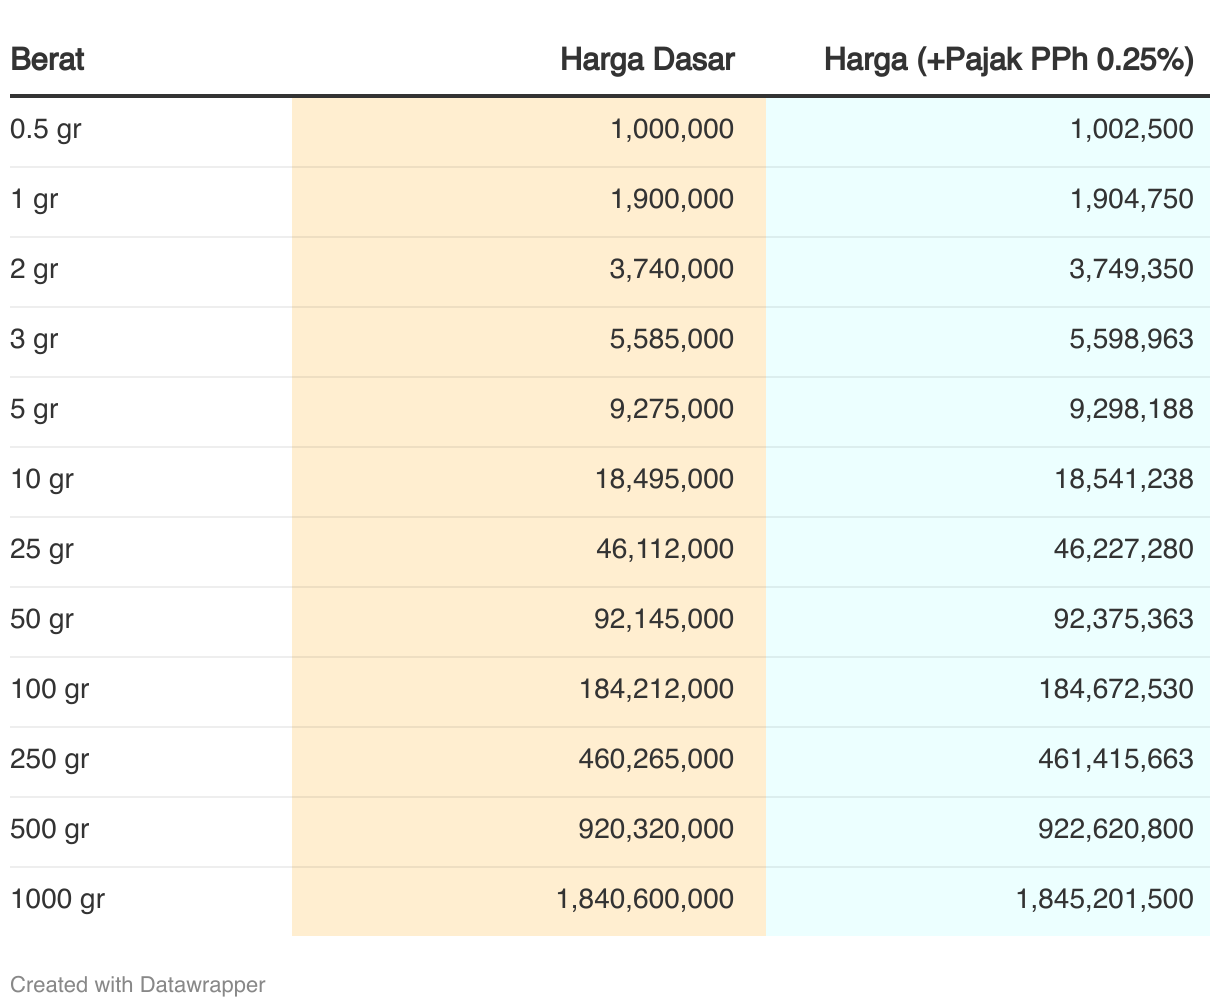Screen dimensions: 1220x1008
Task: Click the 922,620,800 taxed price cell
Action: [1116, 829]
